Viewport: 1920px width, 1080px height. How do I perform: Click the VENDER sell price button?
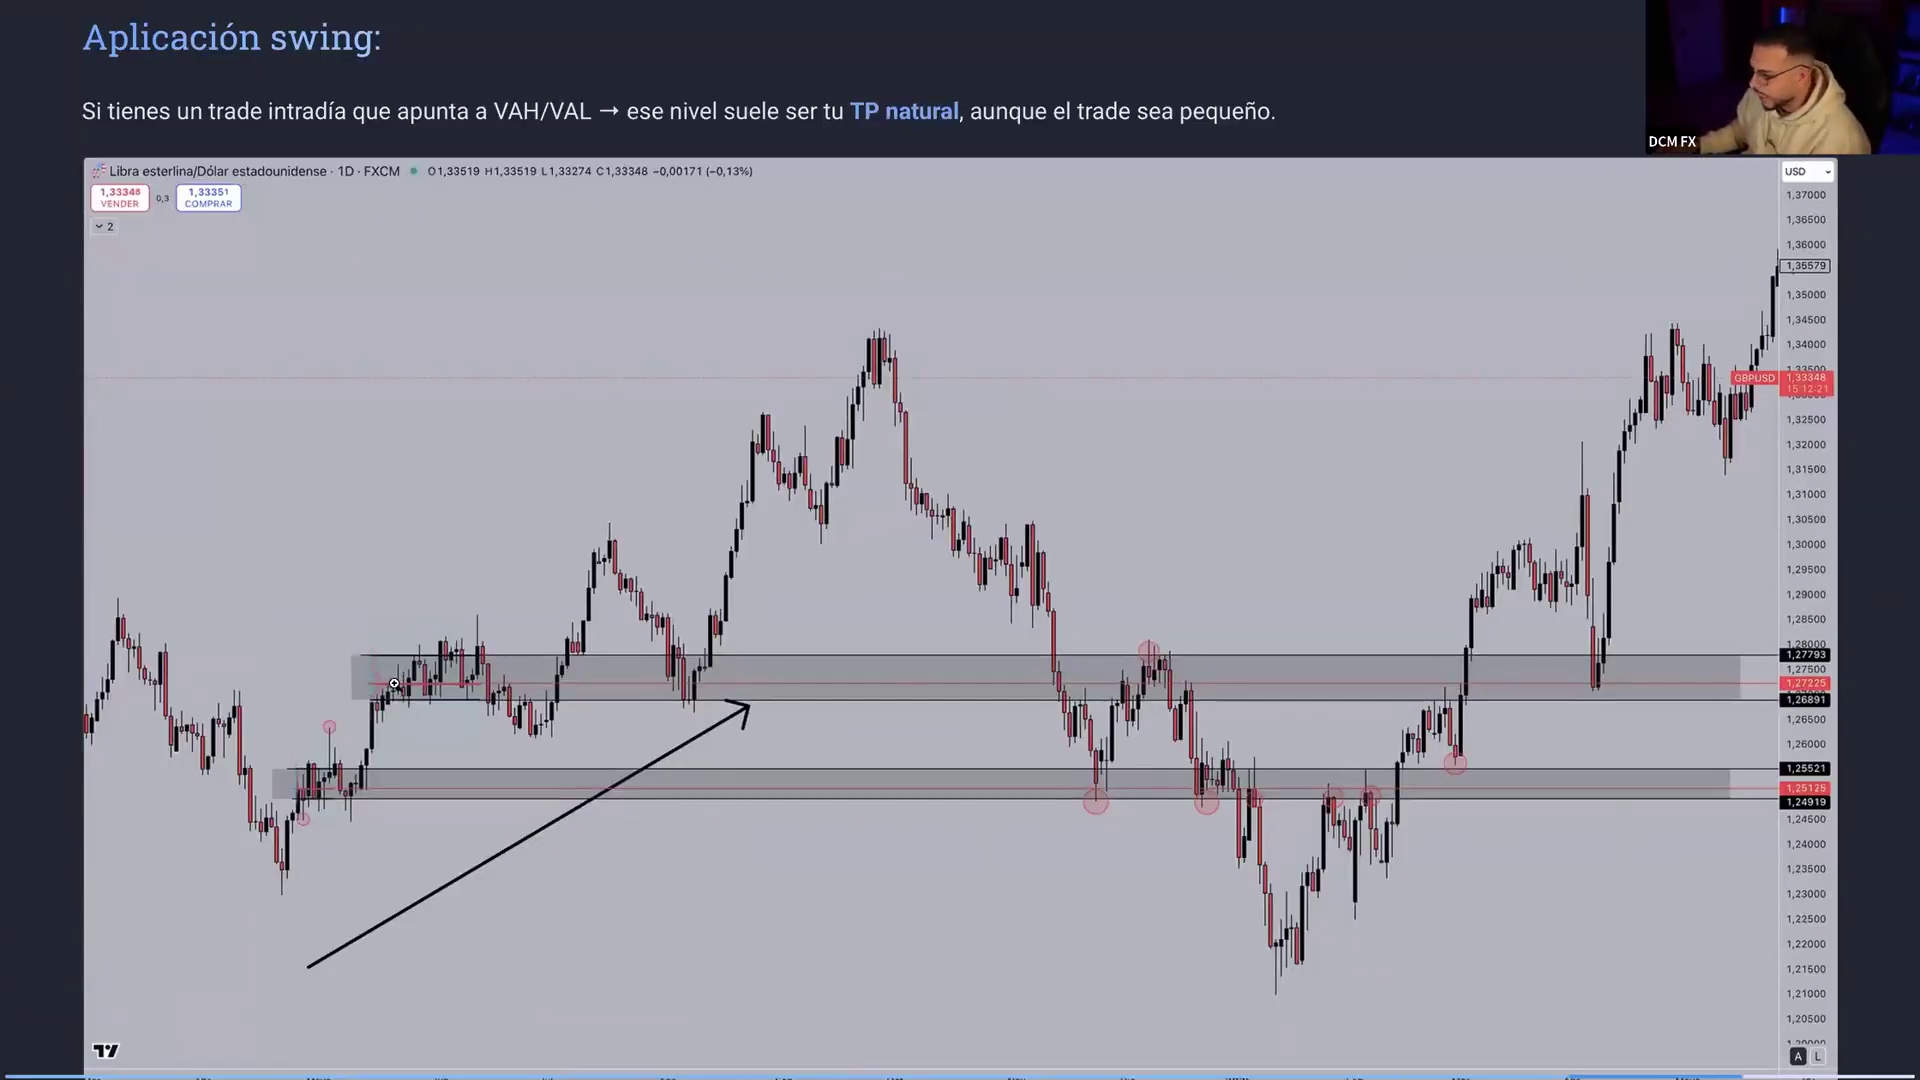119,197
